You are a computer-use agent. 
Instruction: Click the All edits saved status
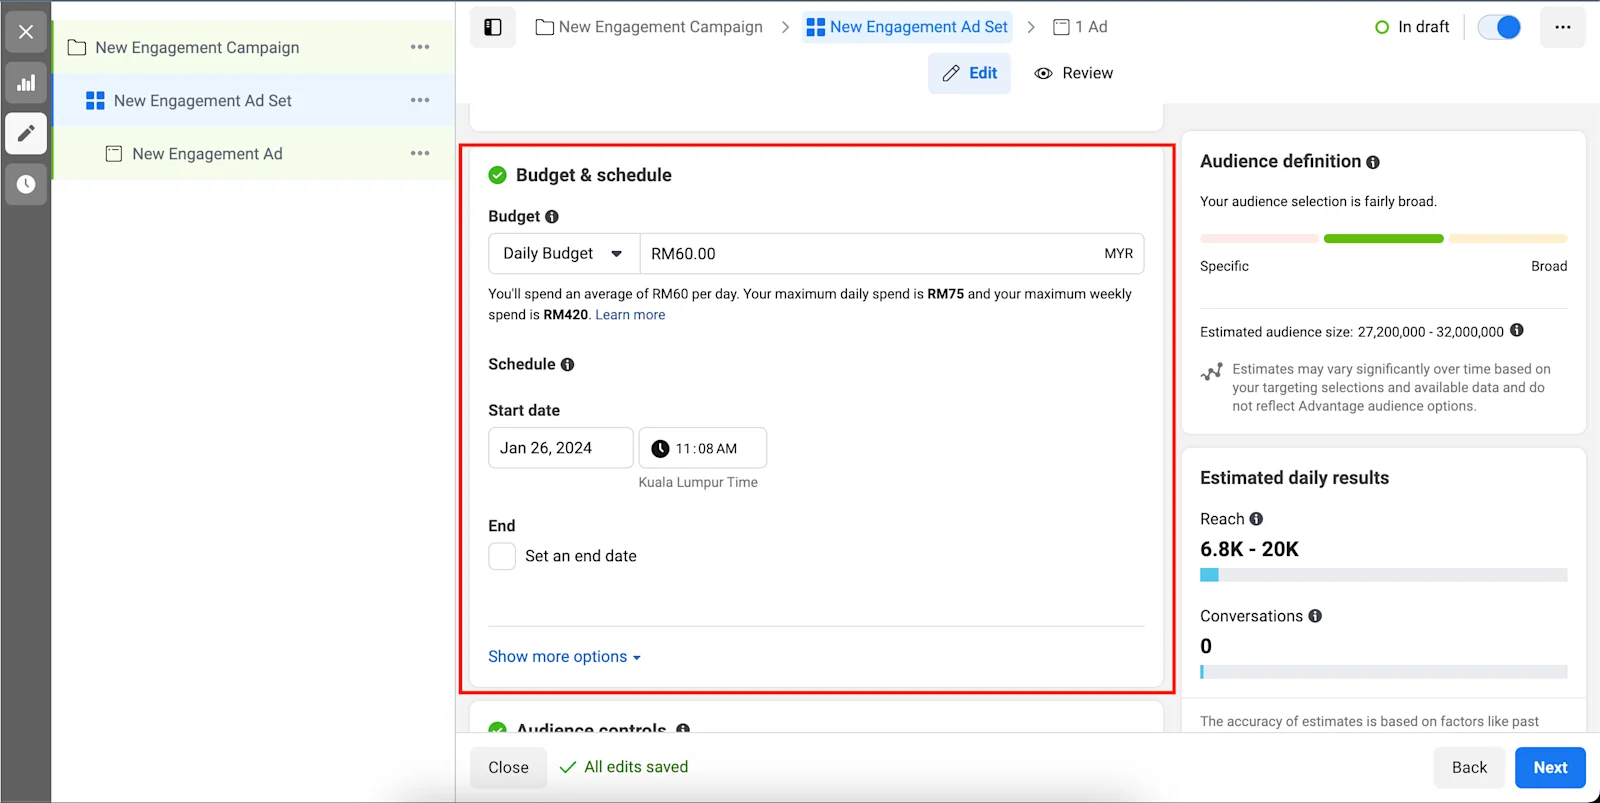click(x=624, y=767)
